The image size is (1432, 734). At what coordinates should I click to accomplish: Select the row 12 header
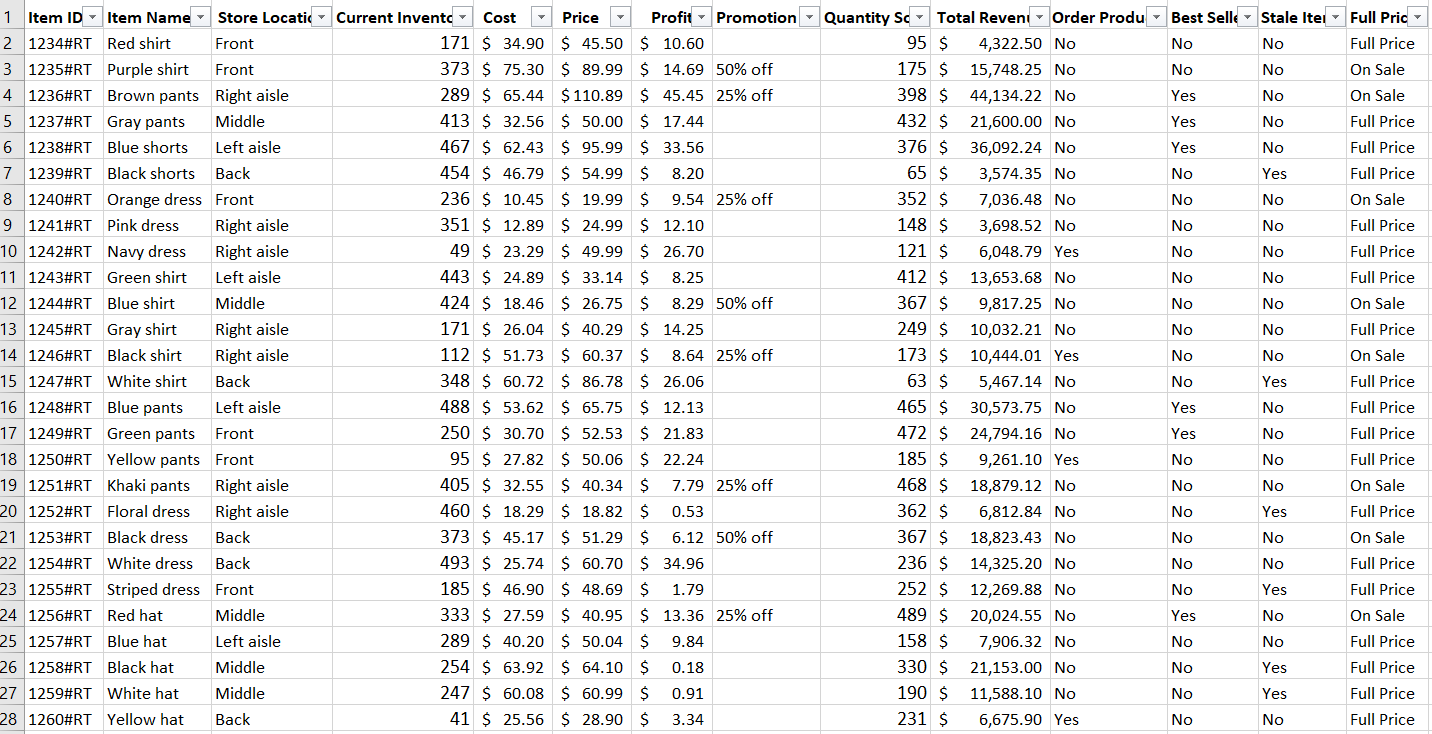click(11, 303)
